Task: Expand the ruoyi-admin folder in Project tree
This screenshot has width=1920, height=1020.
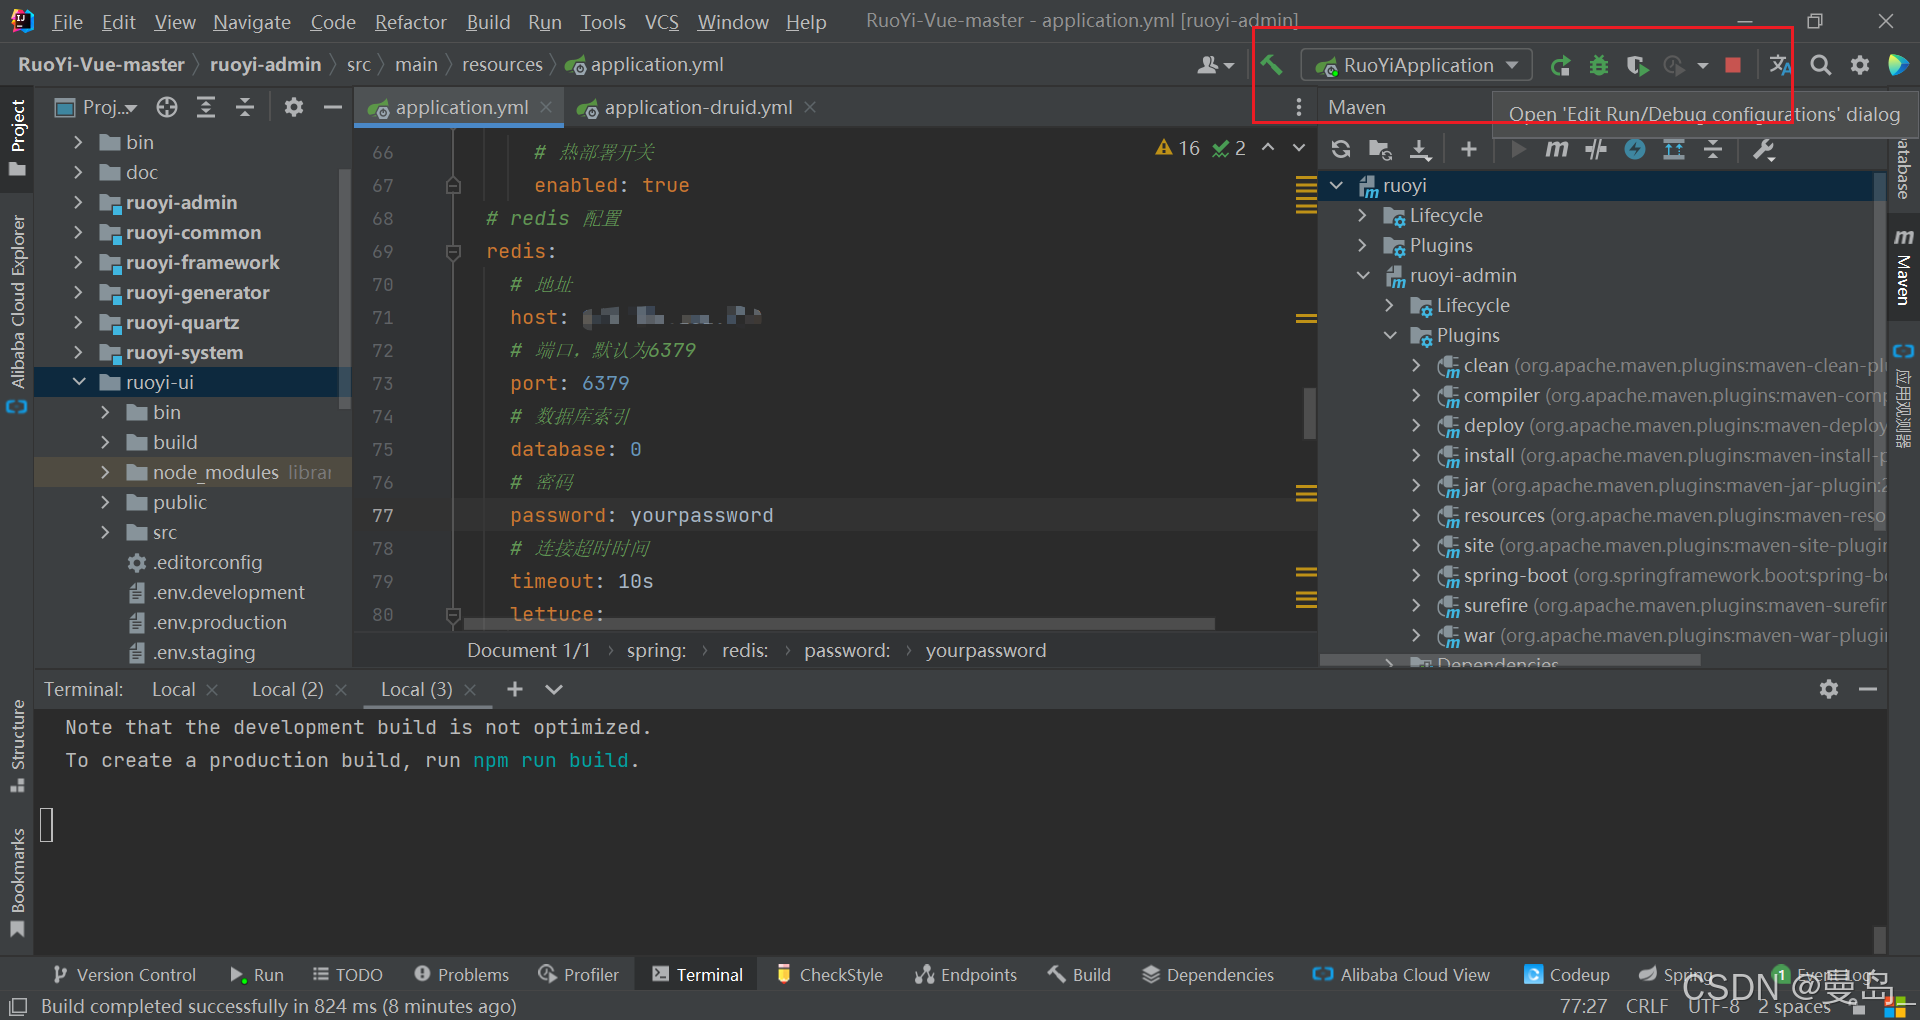Action: 78,203
